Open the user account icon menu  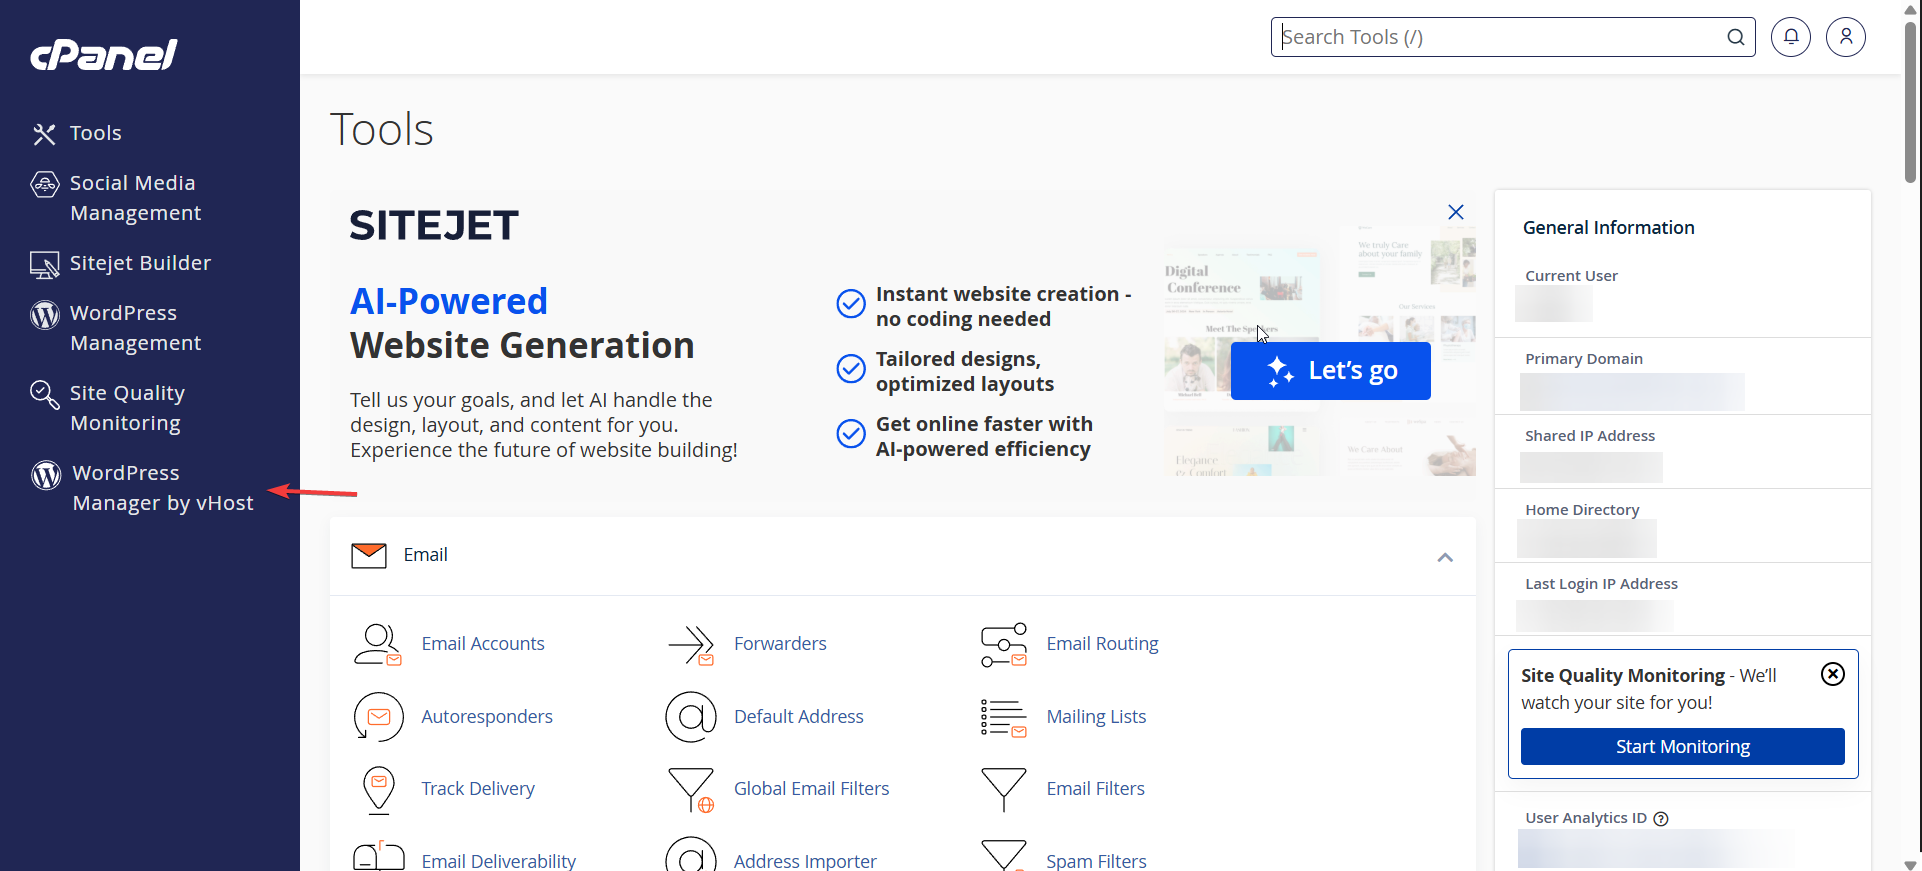pyautogui.click(x=1845, y=37)
